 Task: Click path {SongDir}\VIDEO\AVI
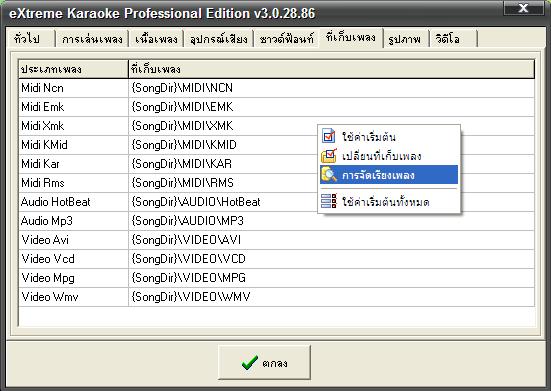186,240
